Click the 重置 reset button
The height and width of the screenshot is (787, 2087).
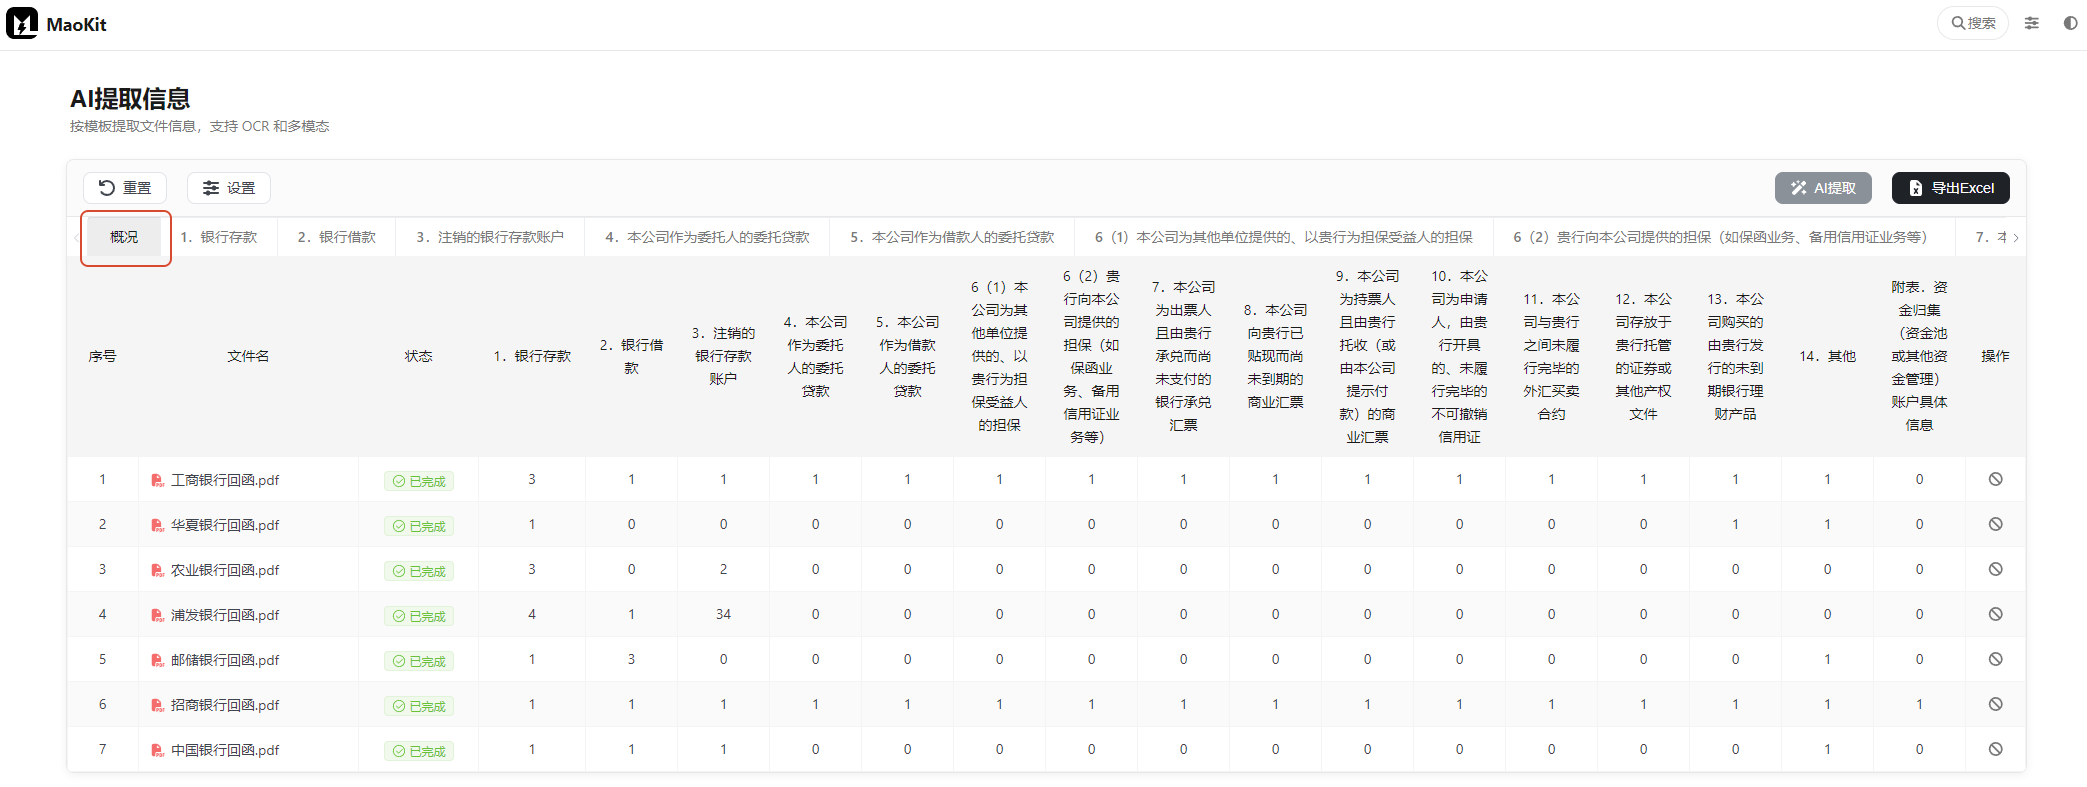pyautogui.click(x=125, y=188)
